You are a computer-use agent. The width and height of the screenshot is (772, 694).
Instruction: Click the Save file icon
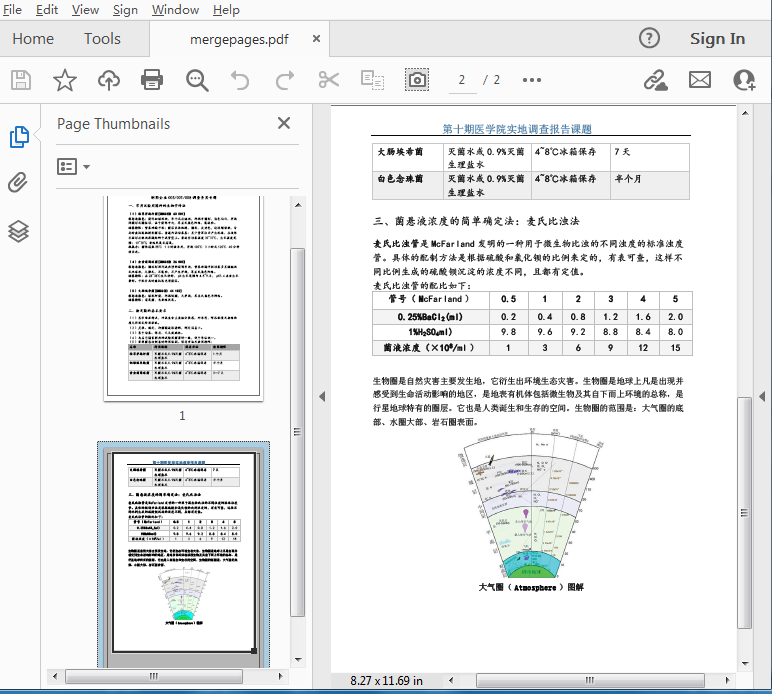(x=21, y=80)
